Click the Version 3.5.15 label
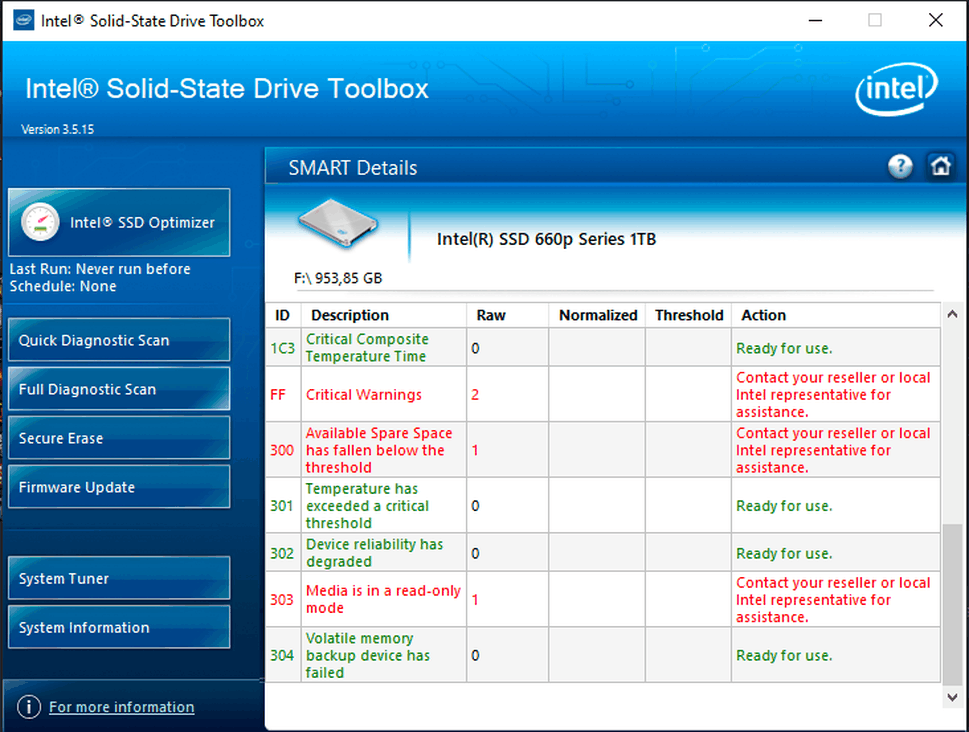Viewport: 969px width, 732px height. (x=57, y=129)
